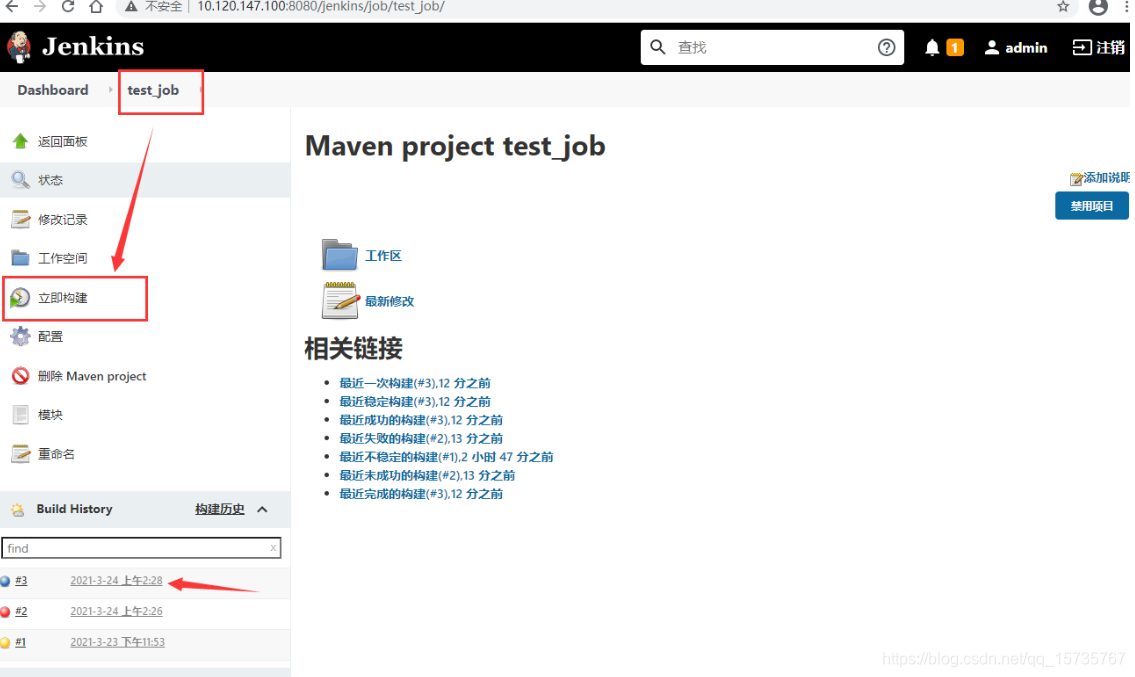Bookmark page with the star icon
This screenshot has height=677, width=1135.
(1063, 7)
